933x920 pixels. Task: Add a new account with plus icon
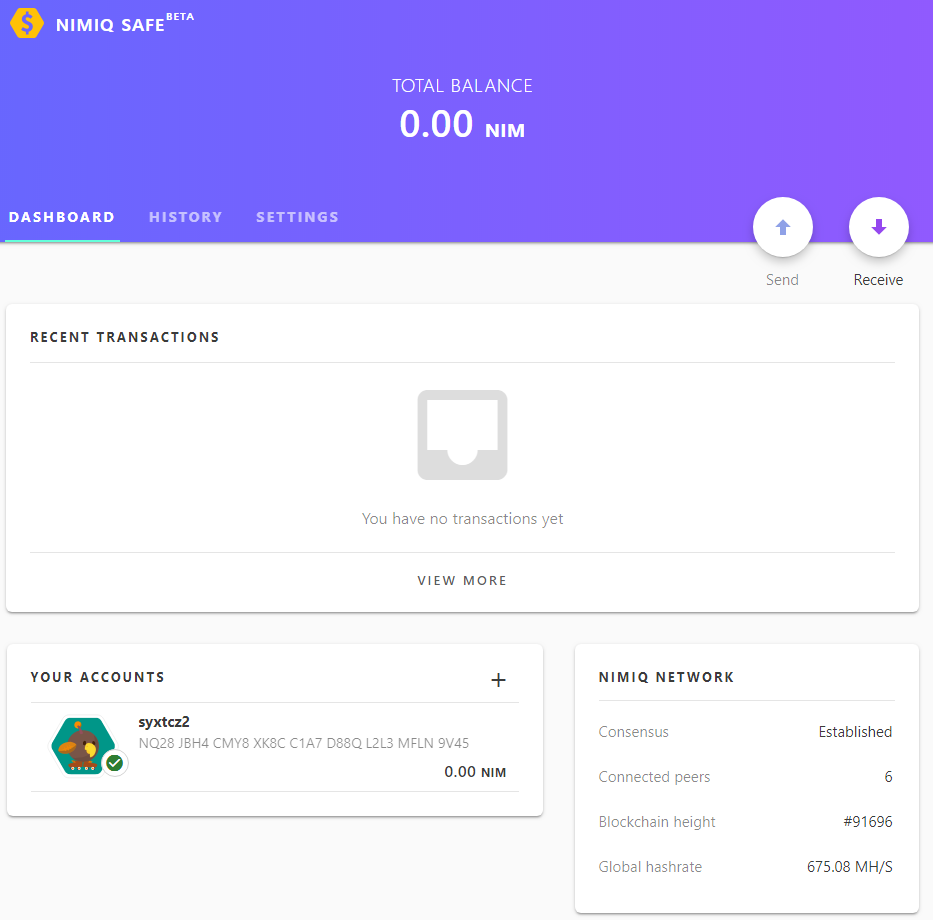498,680
